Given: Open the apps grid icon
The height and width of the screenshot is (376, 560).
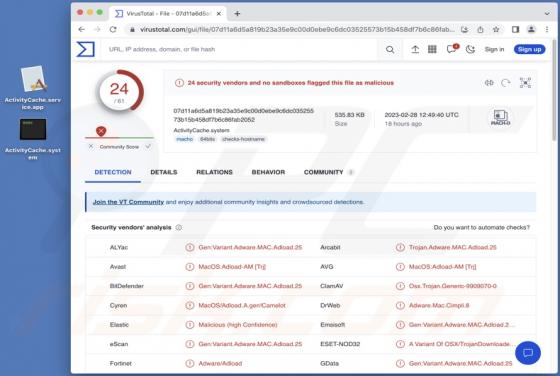Looking at the screenshot, I should 432,49.
